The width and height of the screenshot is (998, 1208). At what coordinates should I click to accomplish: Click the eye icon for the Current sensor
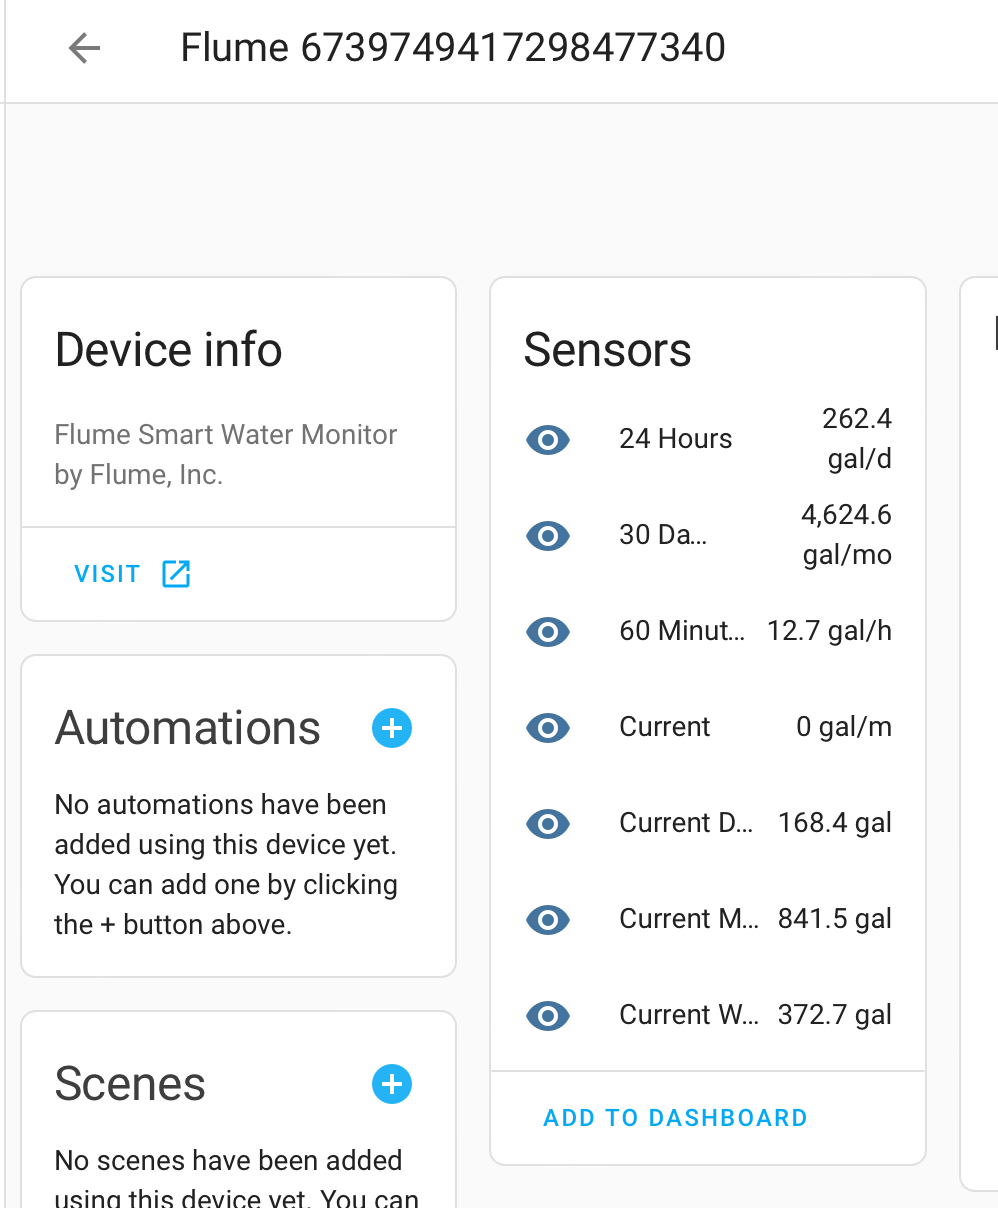coord(548,728)
